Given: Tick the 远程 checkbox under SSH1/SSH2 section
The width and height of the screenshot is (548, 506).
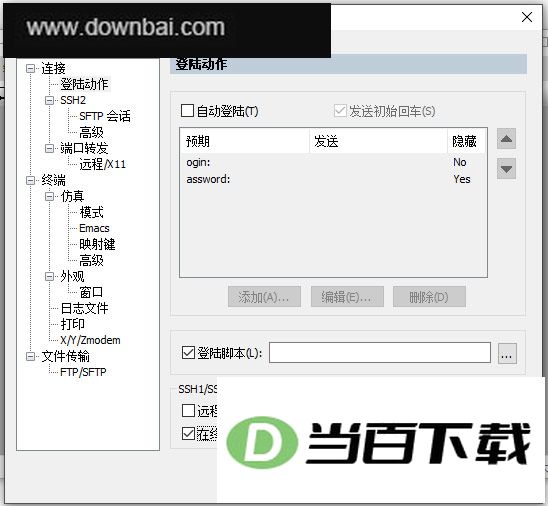Looking at the screenshot, I should [x=188, y=411].
